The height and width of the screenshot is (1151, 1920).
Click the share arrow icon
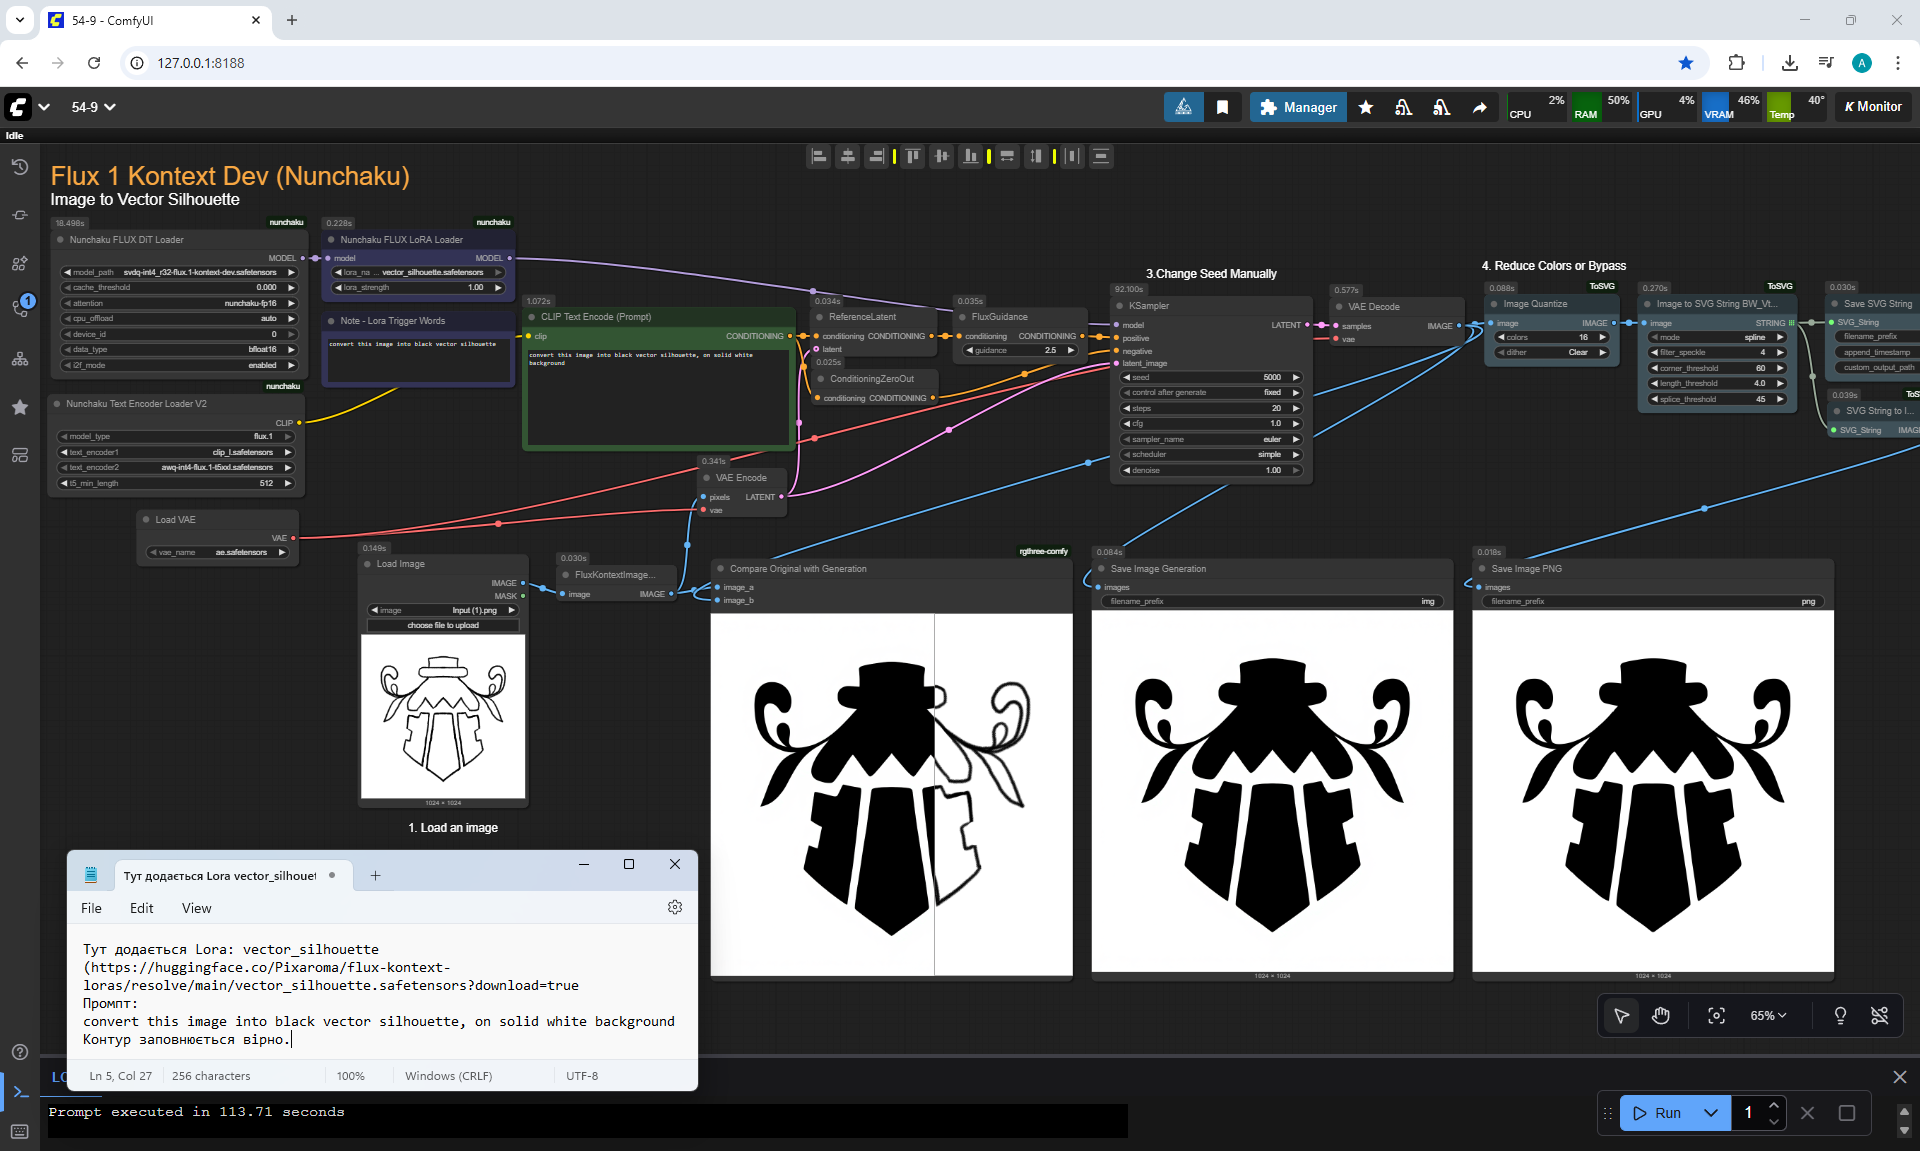(1480, 107)
